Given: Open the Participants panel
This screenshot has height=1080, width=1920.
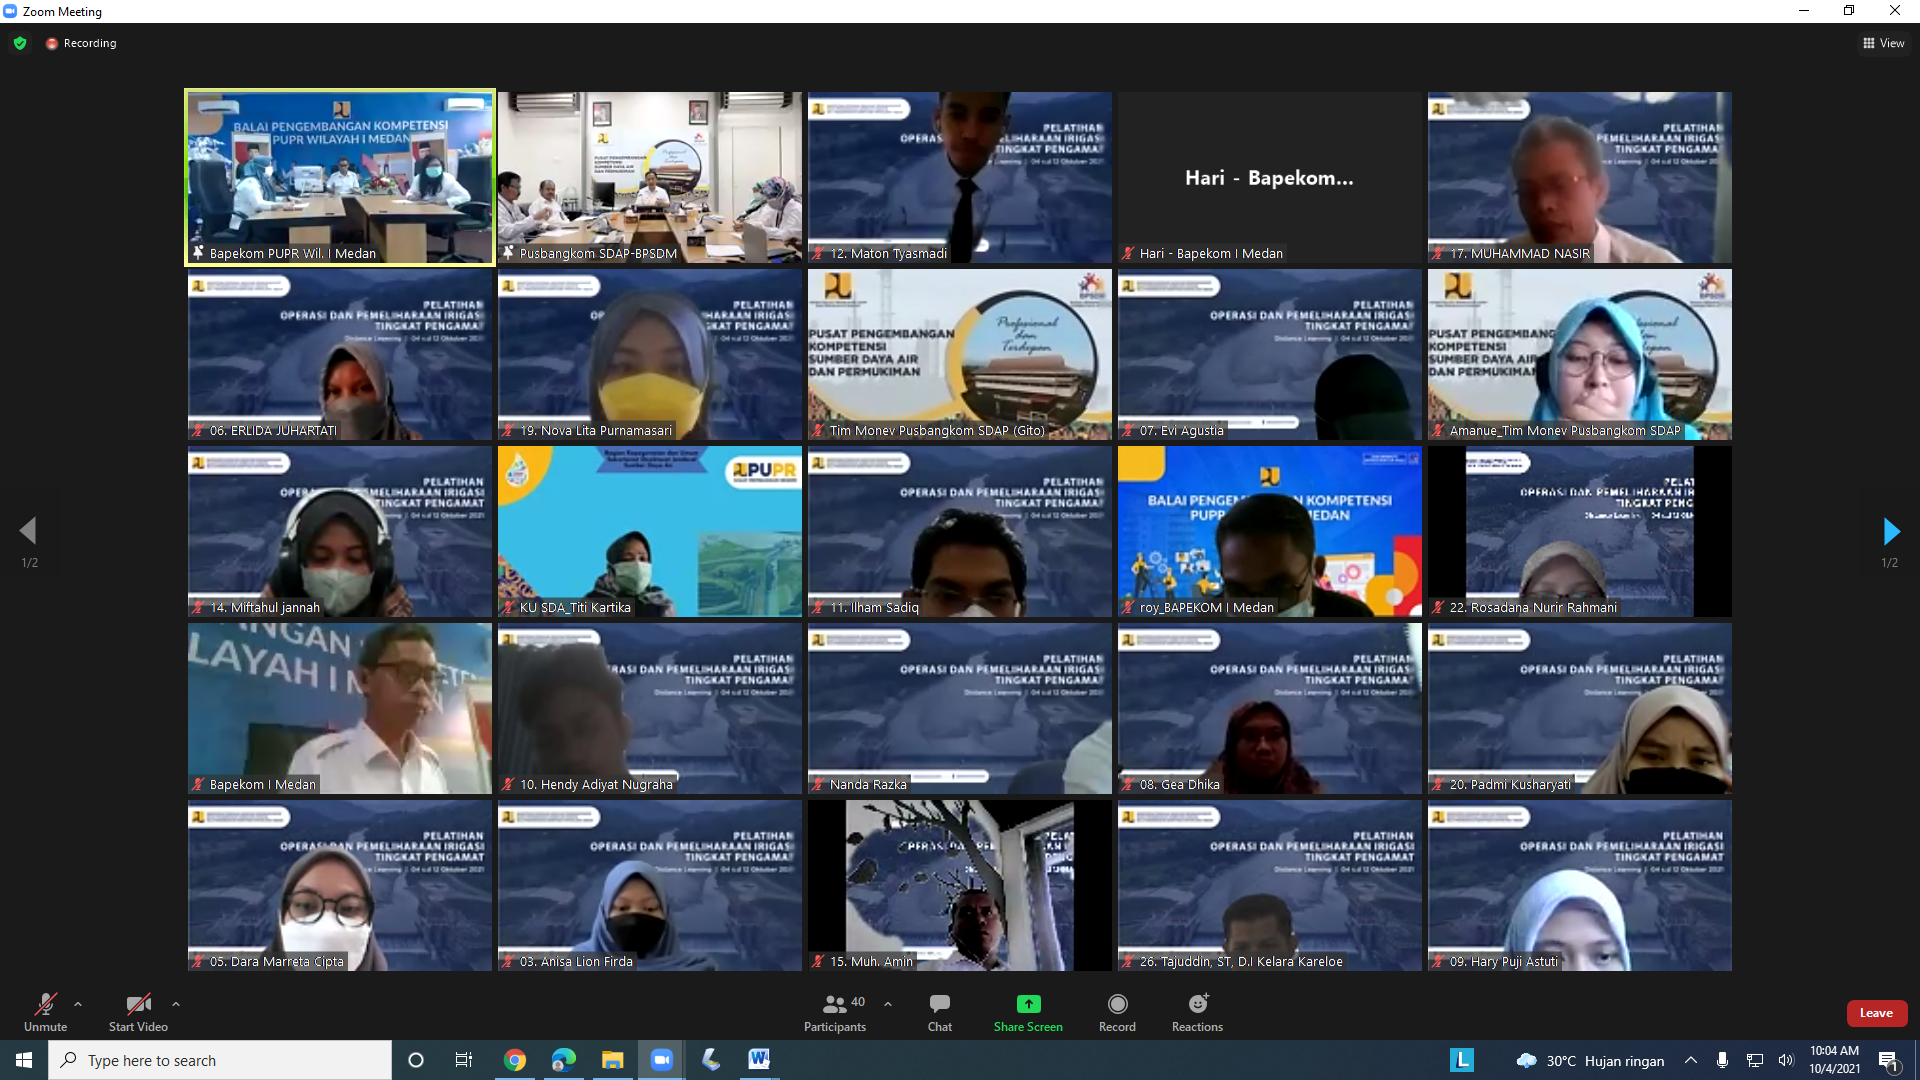Looking at the screenshot, I should [x=835, y=1012].
